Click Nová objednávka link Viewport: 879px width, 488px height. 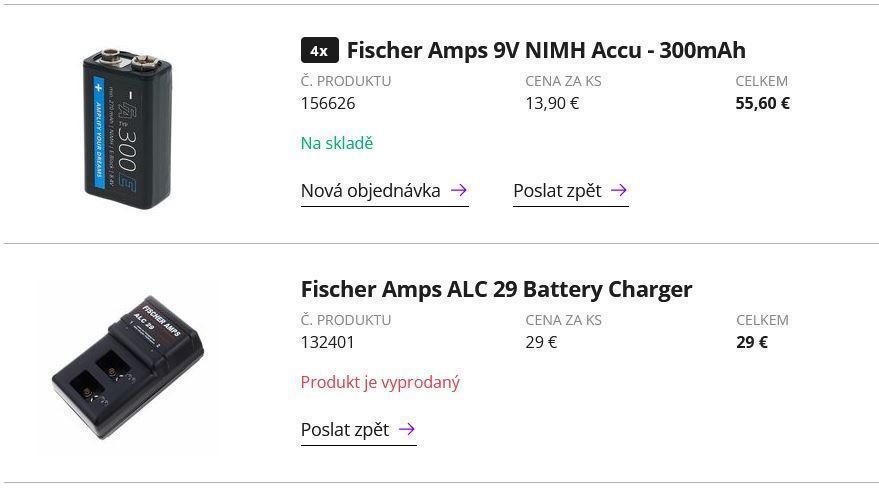point(371,190)
